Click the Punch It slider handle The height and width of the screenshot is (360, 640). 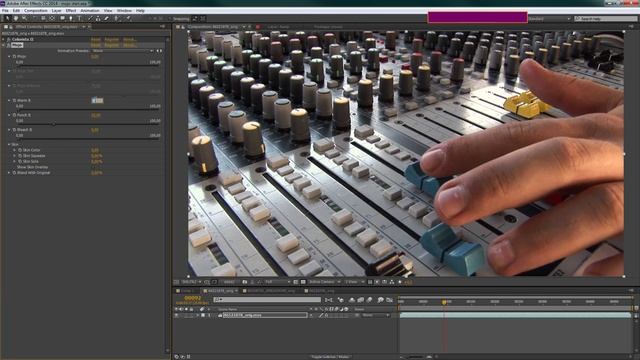pos(54,124)
